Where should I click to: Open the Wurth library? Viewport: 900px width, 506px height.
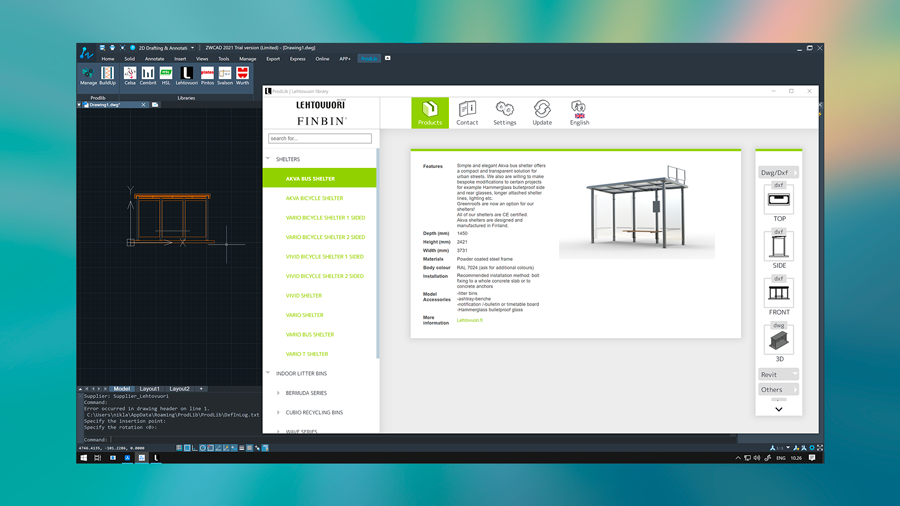coord(243,76)
